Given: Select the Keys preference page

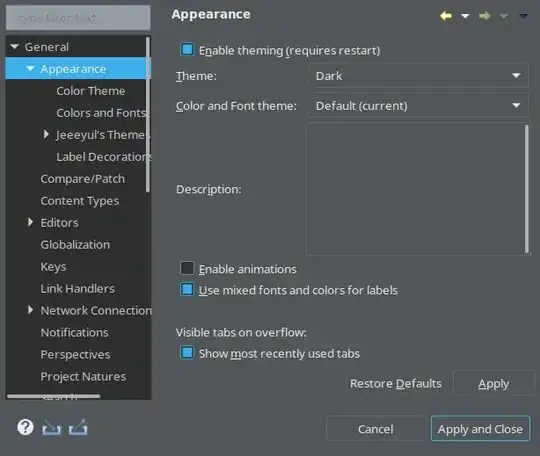Looking at the screenshot, I should (53, 267).
